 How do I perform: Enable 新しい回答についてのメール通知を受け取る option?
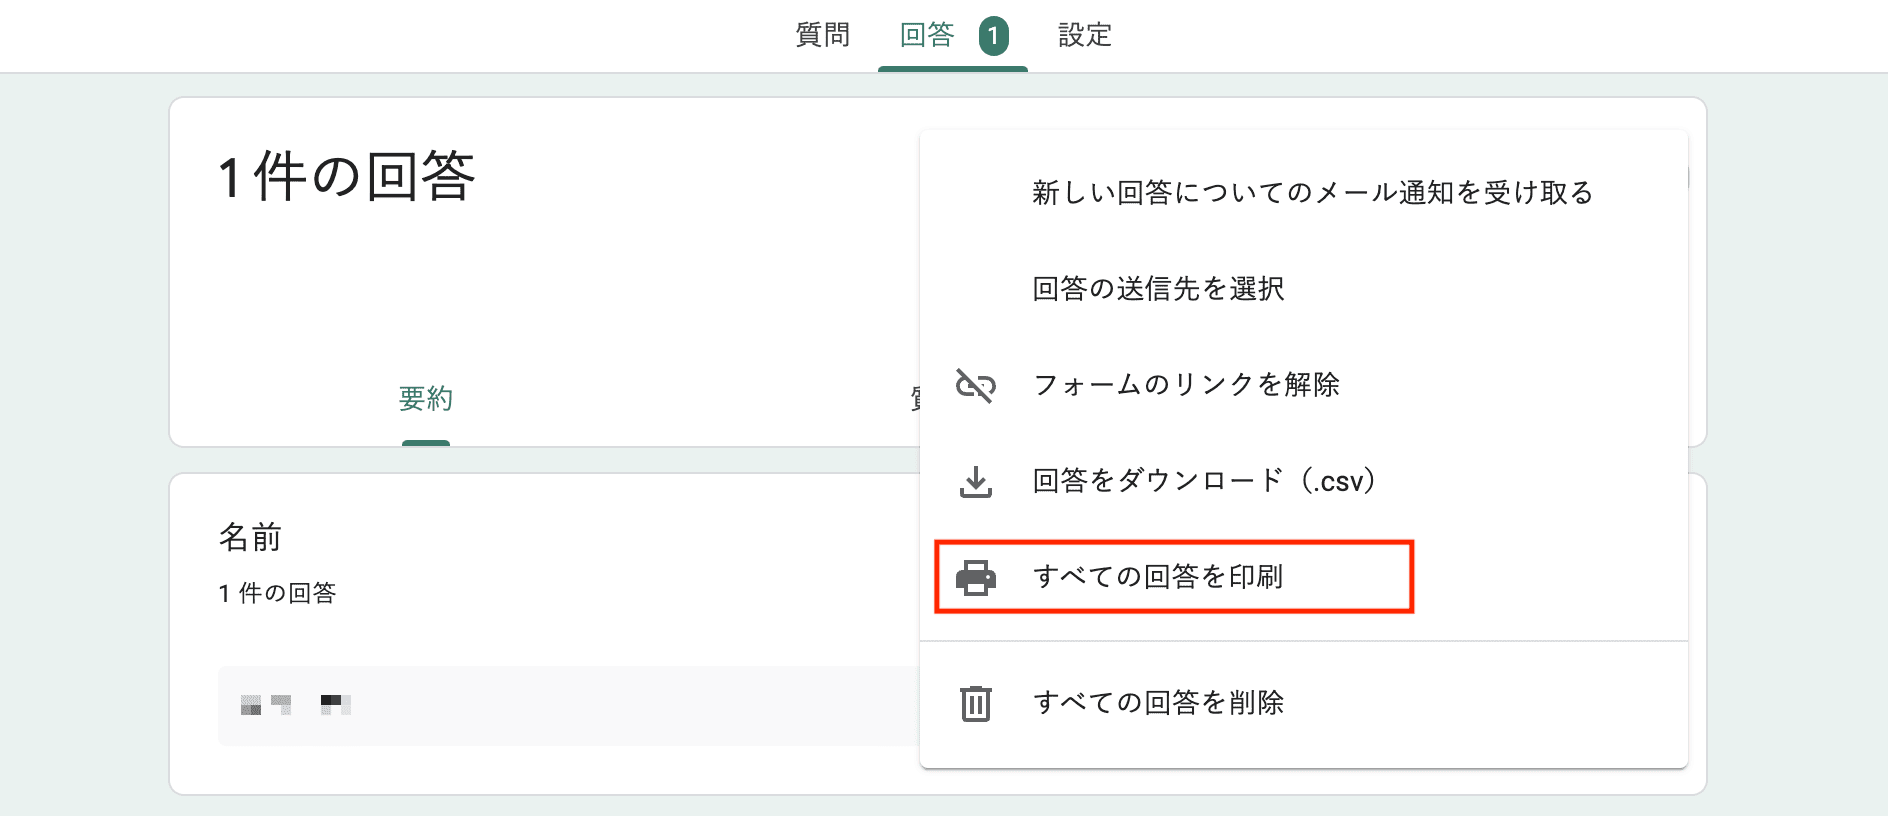1312,193
